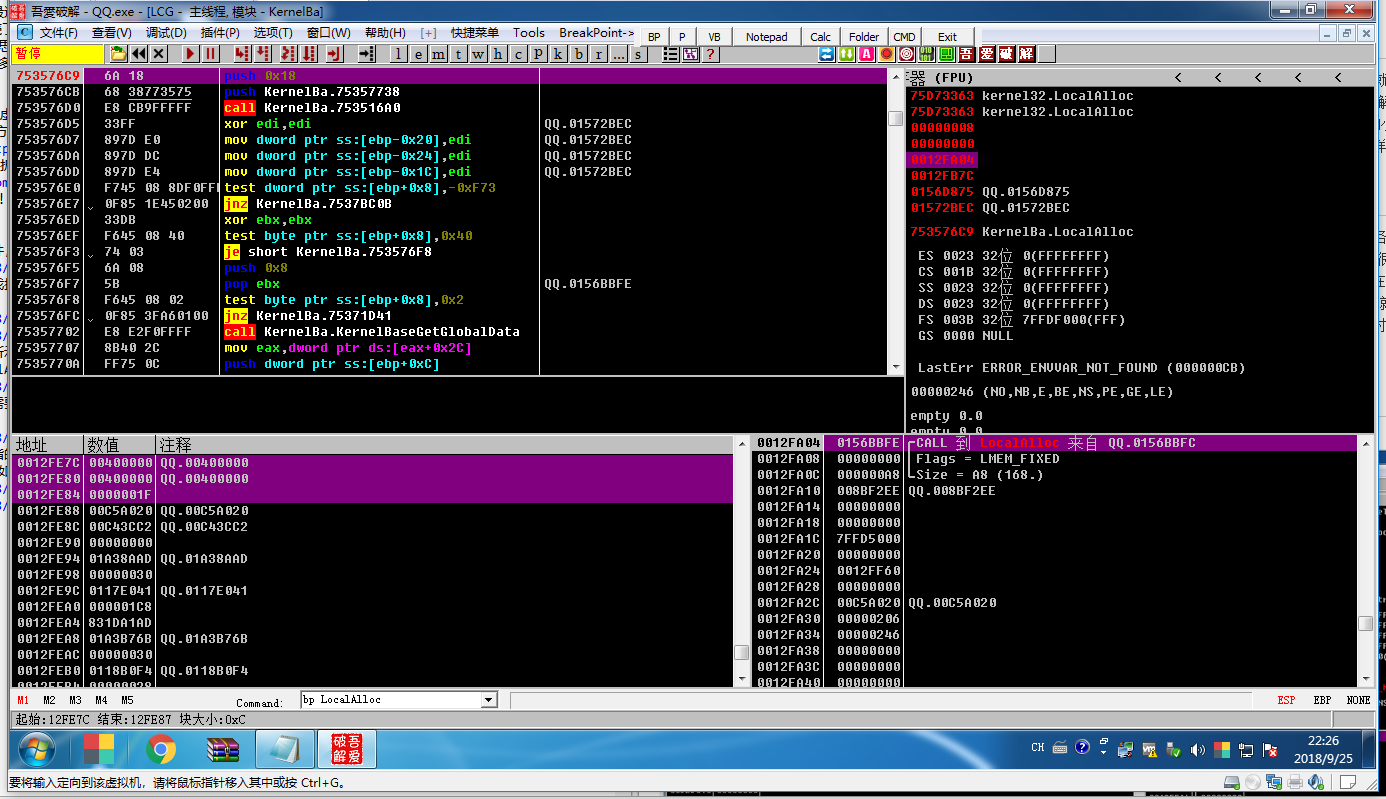1386x799 pixels.
Task: Click the 地址 column header in dump
Action: coord(47,445)
